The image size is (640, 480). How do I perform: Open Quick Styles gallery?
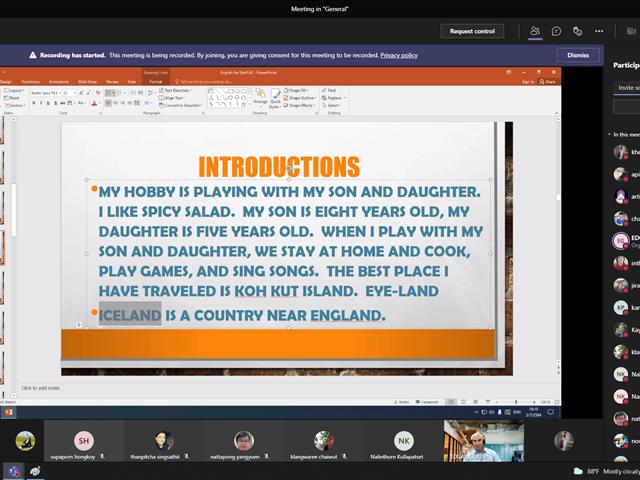coord(276,98)
